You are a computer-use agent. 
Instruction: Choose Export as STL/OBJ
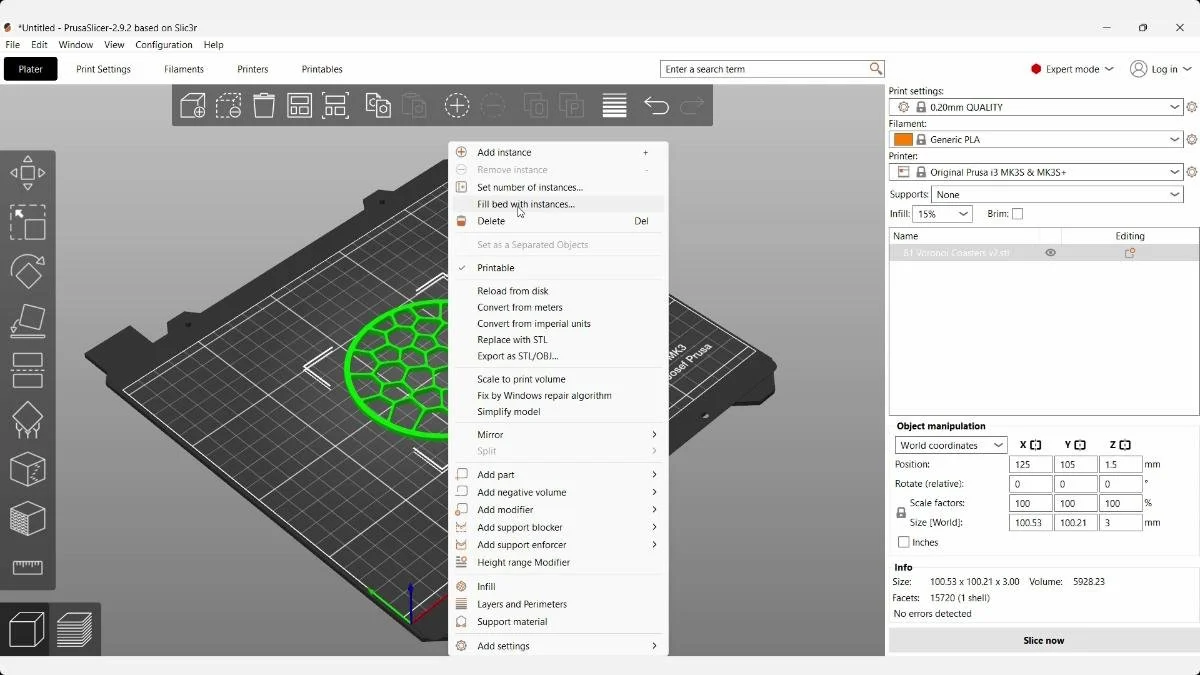point(557,356)
